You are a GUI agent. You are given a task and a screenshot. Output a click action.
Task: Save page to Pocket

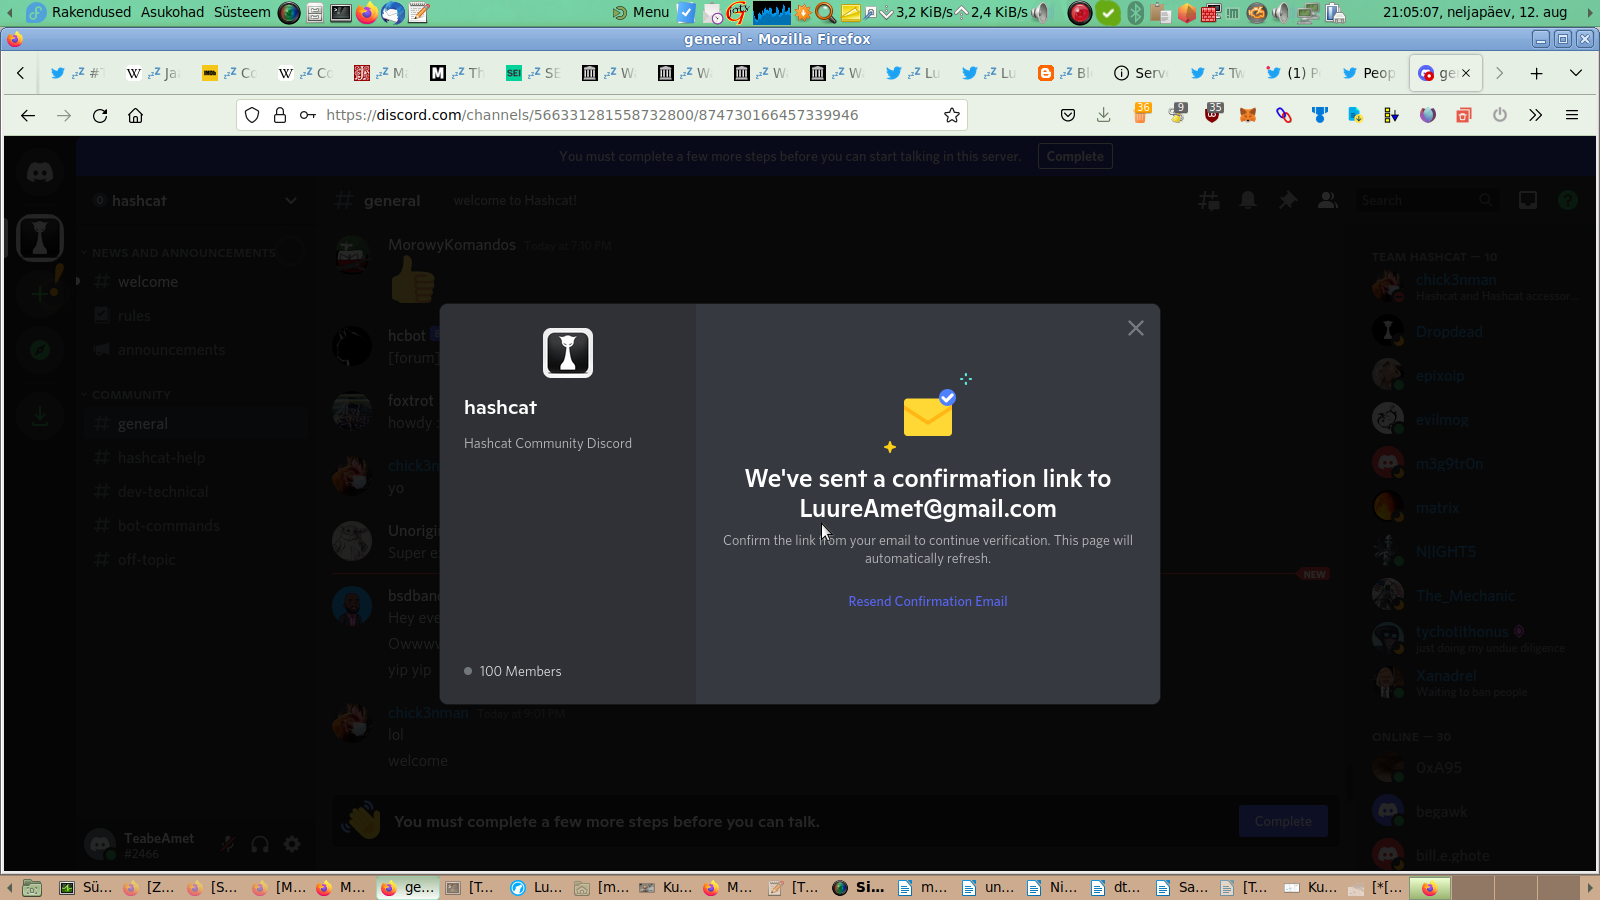pos(1068,115)
